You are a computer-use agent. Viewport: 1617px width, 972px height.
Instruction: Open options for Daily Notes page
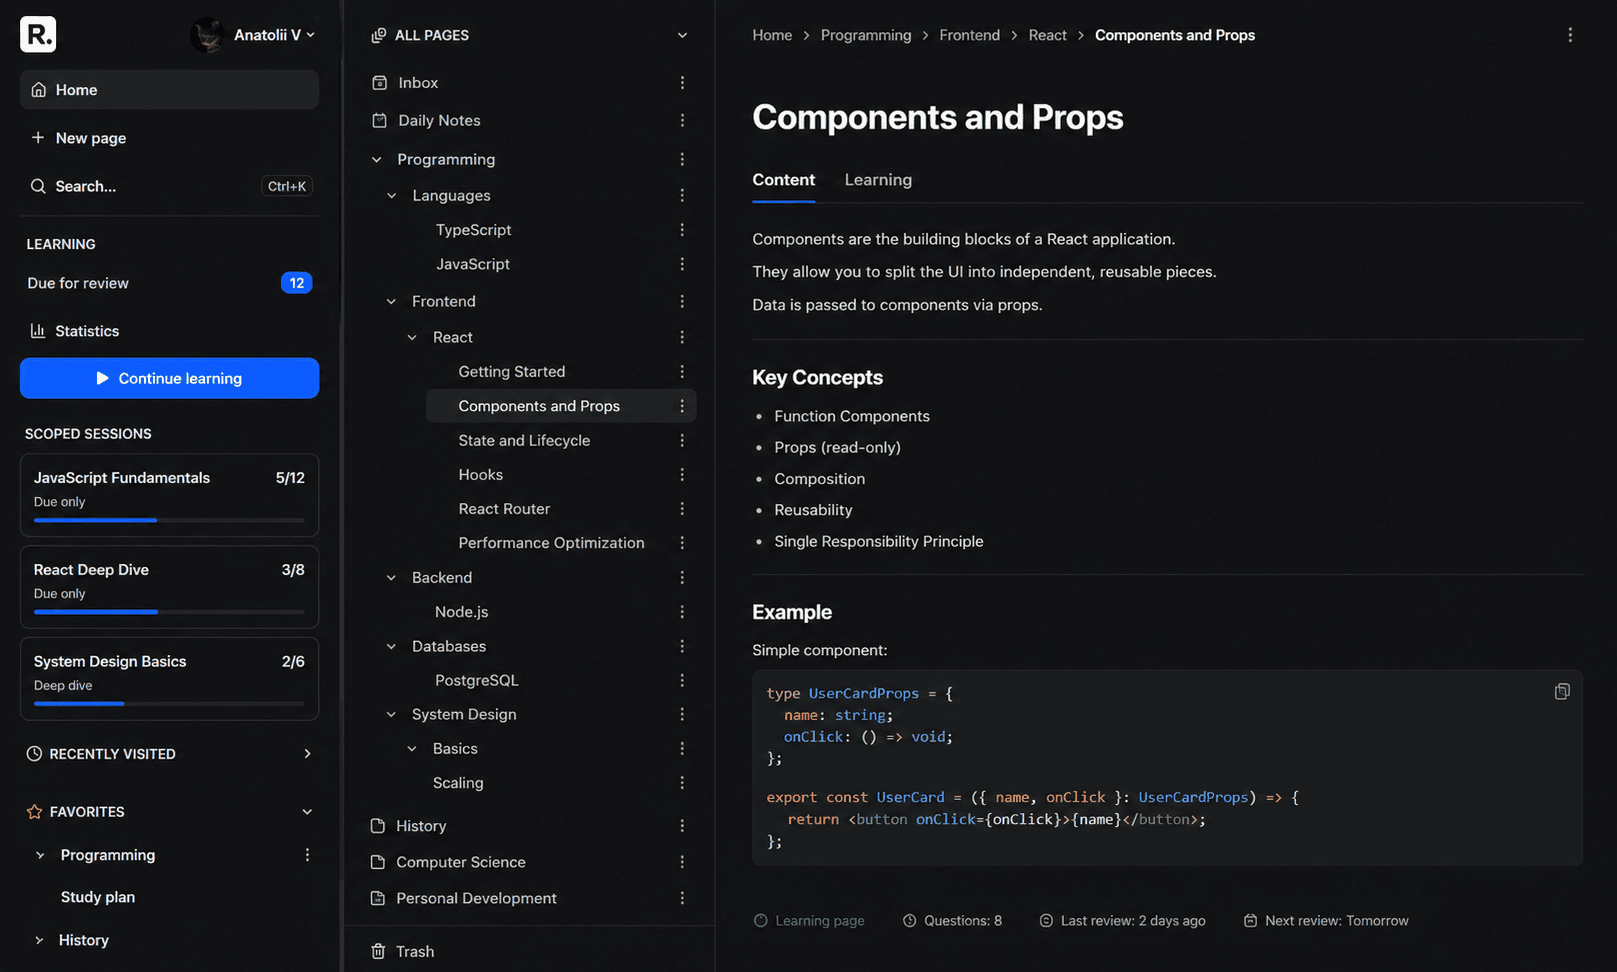682,120
